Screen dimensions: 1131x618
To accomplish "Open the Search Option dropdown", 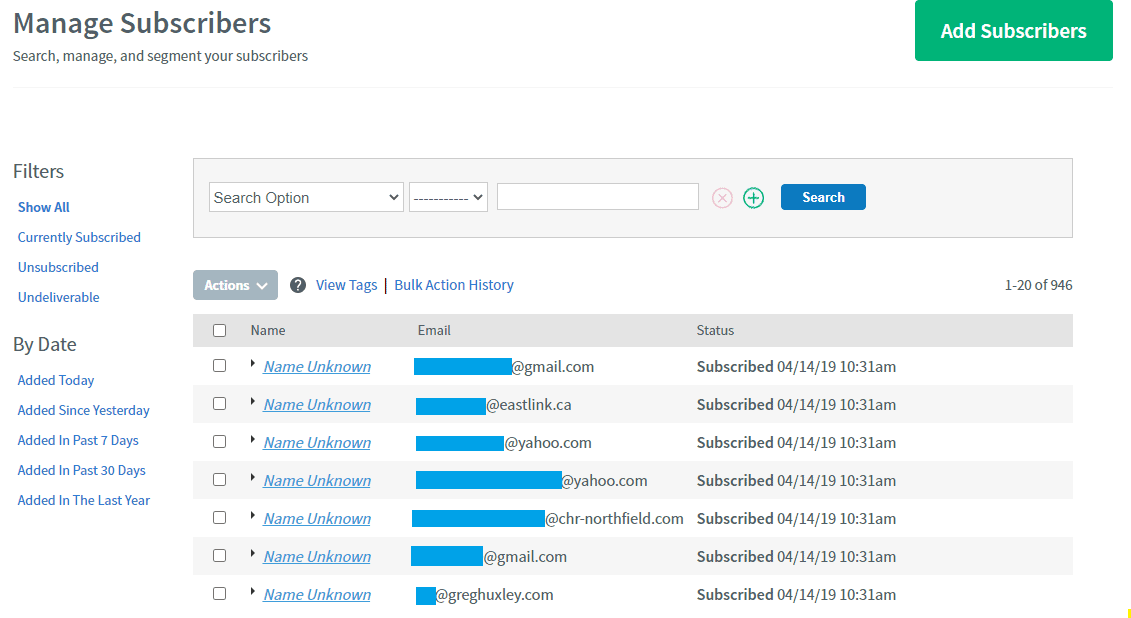I will tap(305, 197).
